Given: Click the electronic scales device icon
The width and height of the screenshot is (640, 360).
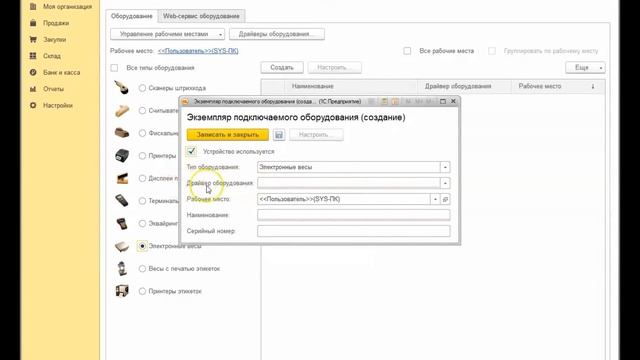Looking at the screenshot, I should pyautogui.click(x=122, y=246).
